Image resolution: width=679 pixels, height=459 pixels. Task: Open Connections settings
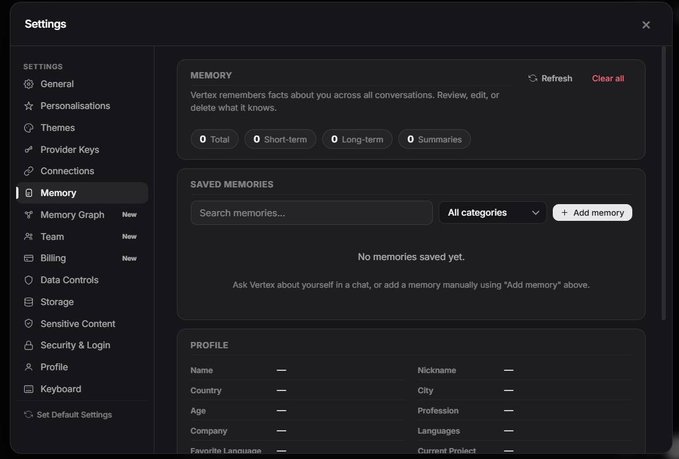[x=82, y=171]
